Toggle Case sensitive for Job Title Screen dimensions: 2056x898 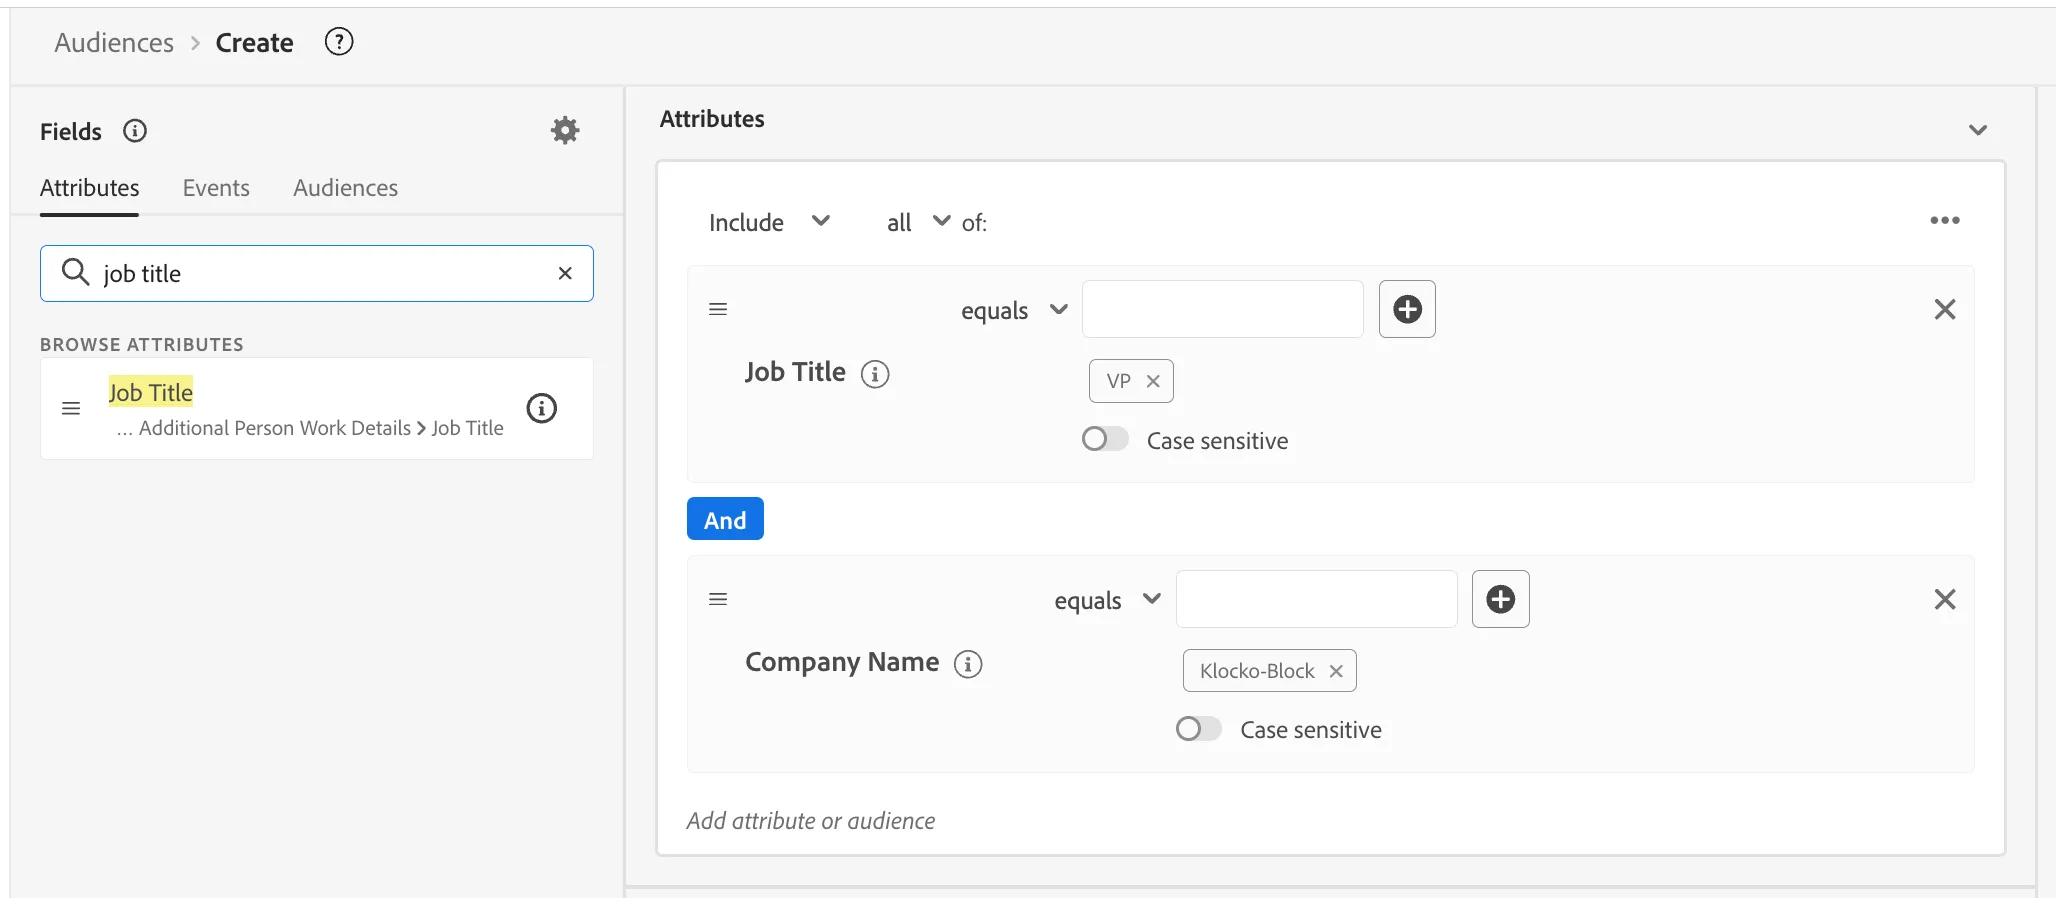[x=1105, y=439]
